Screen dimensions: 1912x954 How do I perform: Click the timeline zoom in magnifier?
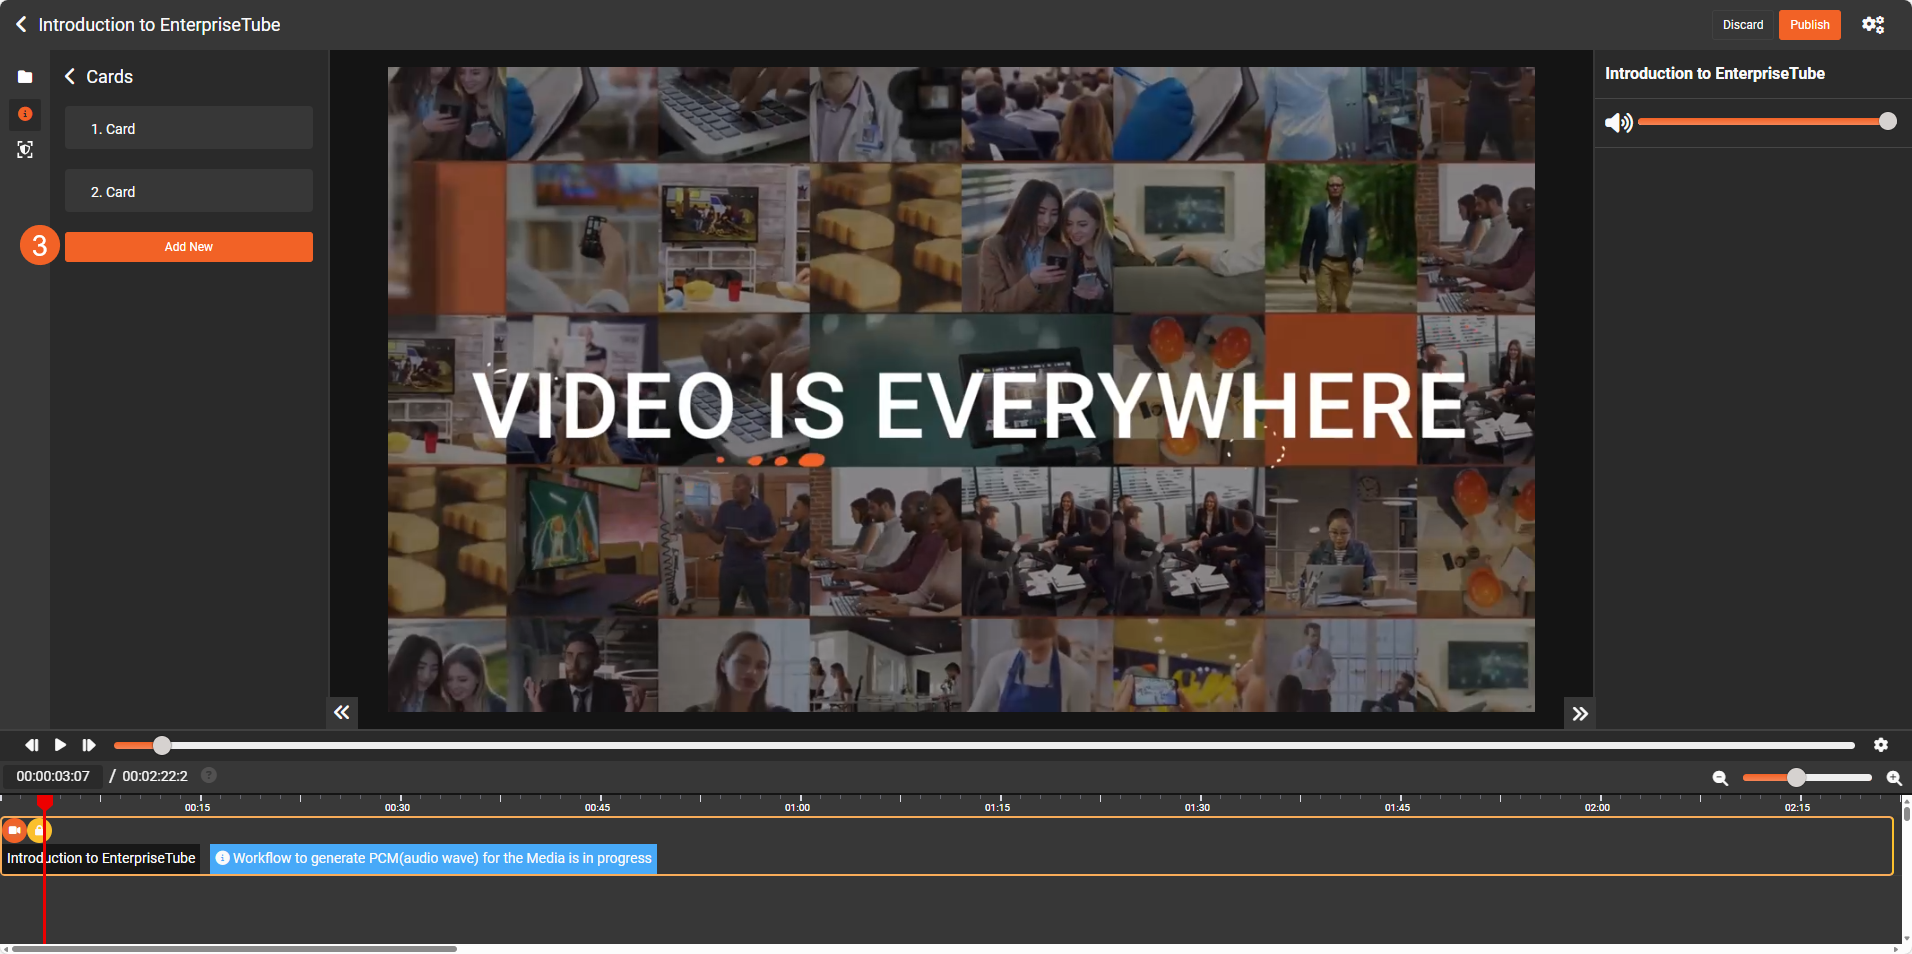1893,778
